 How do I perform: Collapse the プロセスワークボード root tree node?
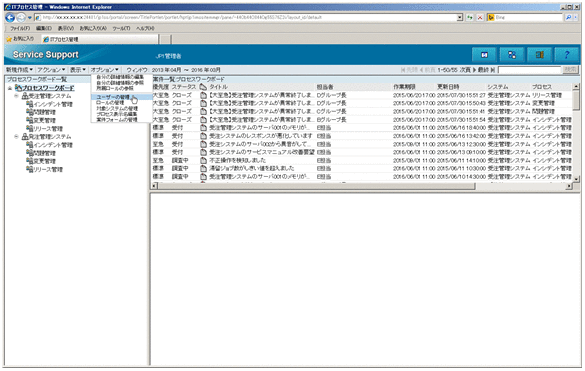[x=10, y=88]
